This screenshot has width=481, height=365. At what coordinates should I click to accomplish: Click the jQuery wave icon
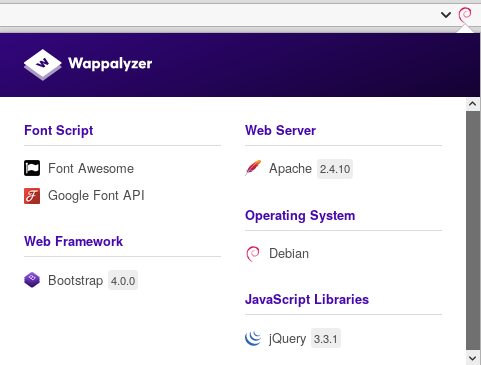[x=253, y=338]
